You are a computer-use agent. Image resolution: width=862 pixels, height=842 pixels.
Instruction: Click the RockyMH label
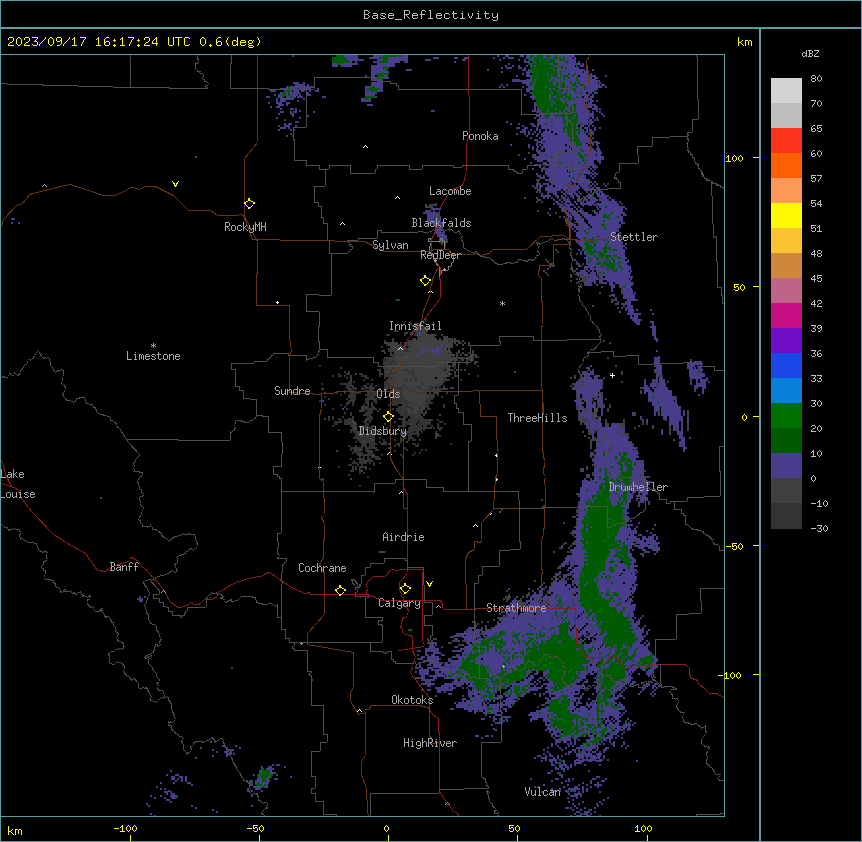(245, 227)
